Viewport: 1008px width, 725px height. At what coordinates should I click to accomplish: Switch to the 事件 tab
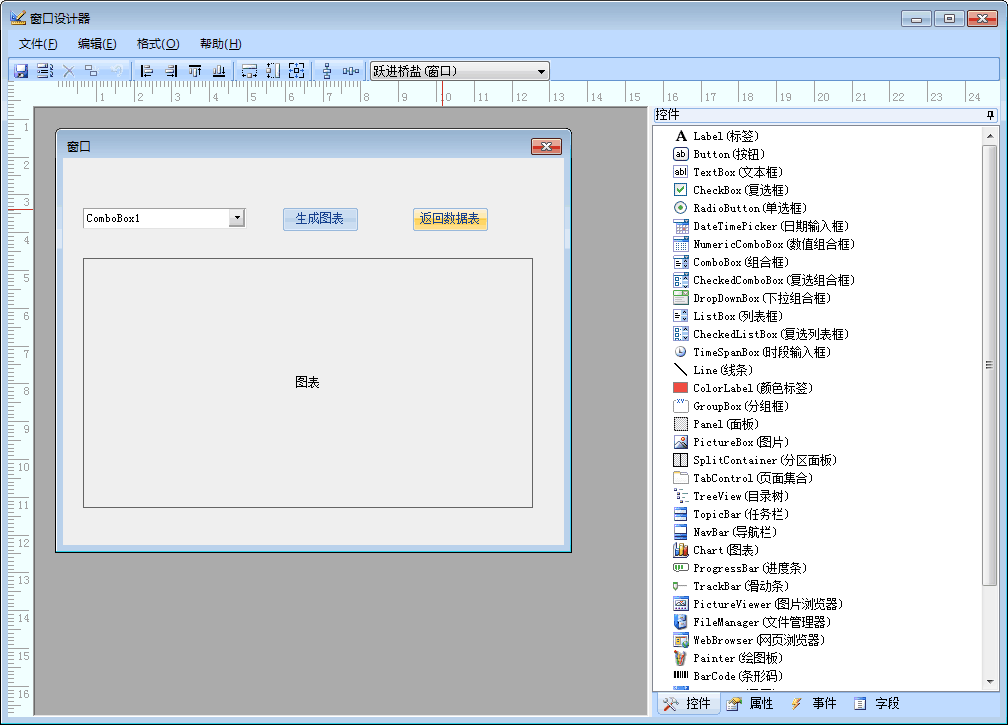[813, 704]
